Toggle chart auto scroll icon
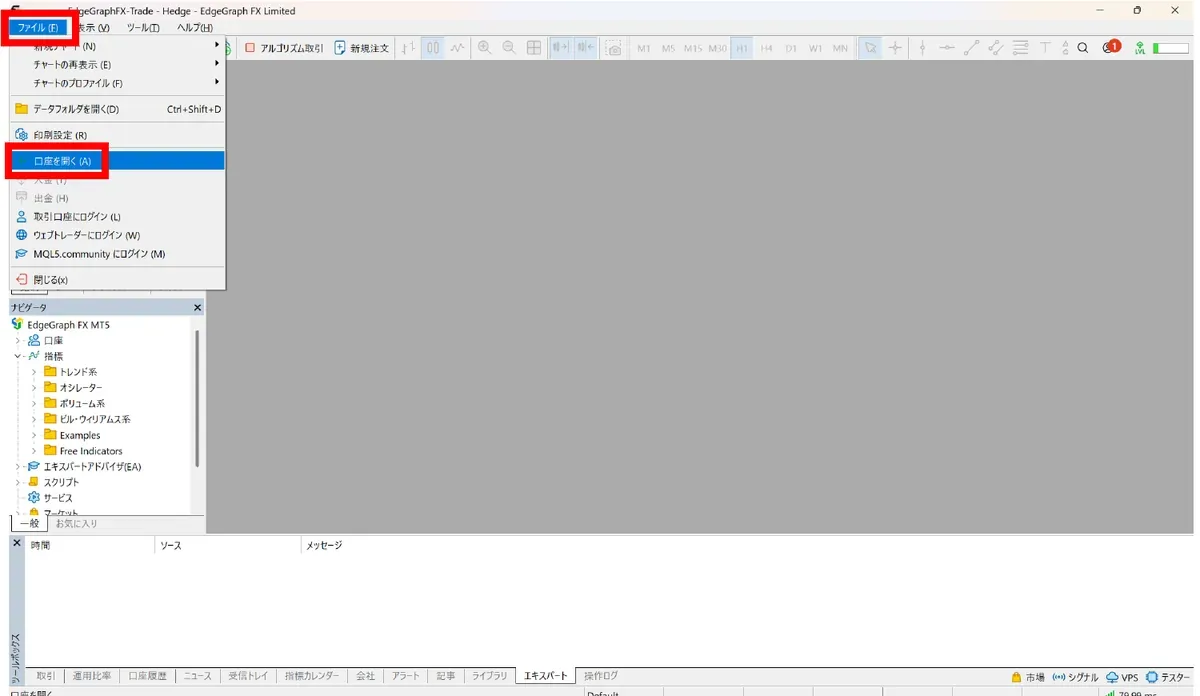Image resolution: width=1200 pixels, height=696 pixels. (560, 47)
